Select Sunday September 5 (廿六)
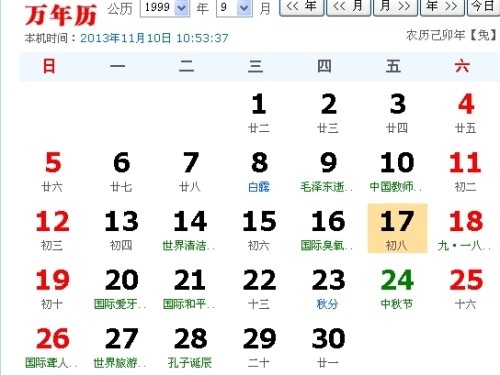The width and height of the screenshot is (500, 375). pos(52,171)
